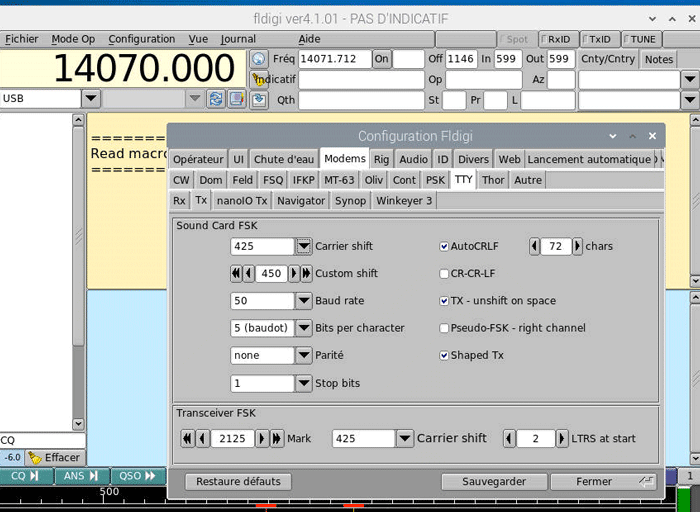
Task: Increase Custom shift by single right arrow
Action: point(294,273)
